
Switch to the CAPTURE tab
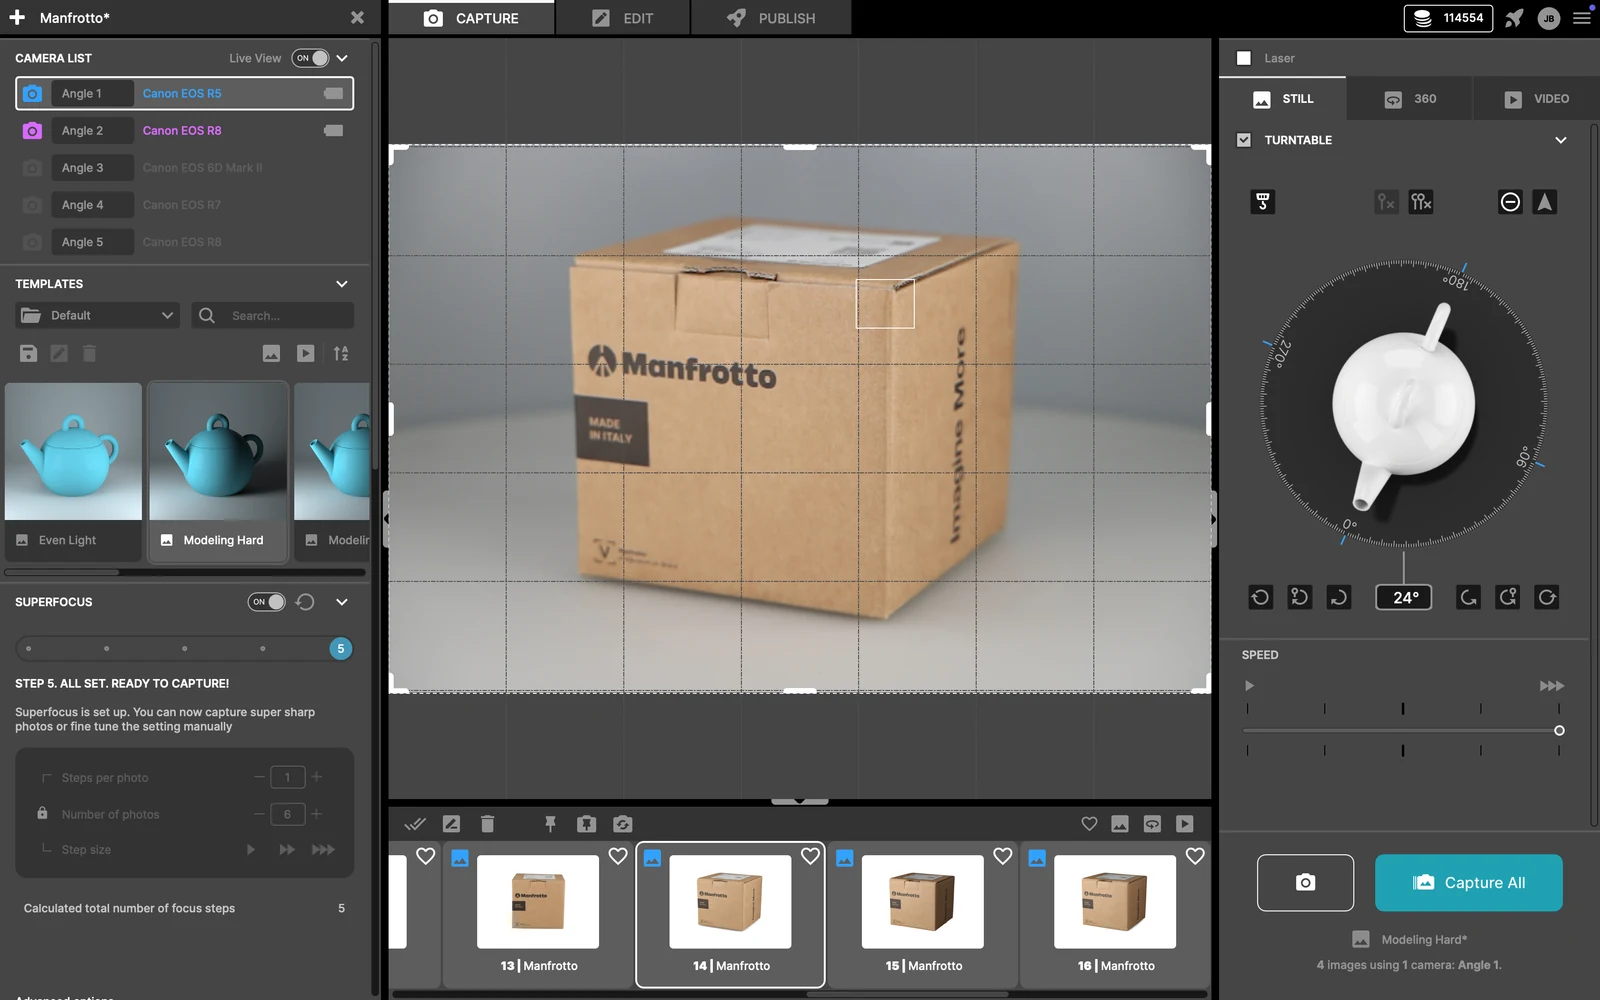coord(471,18)
